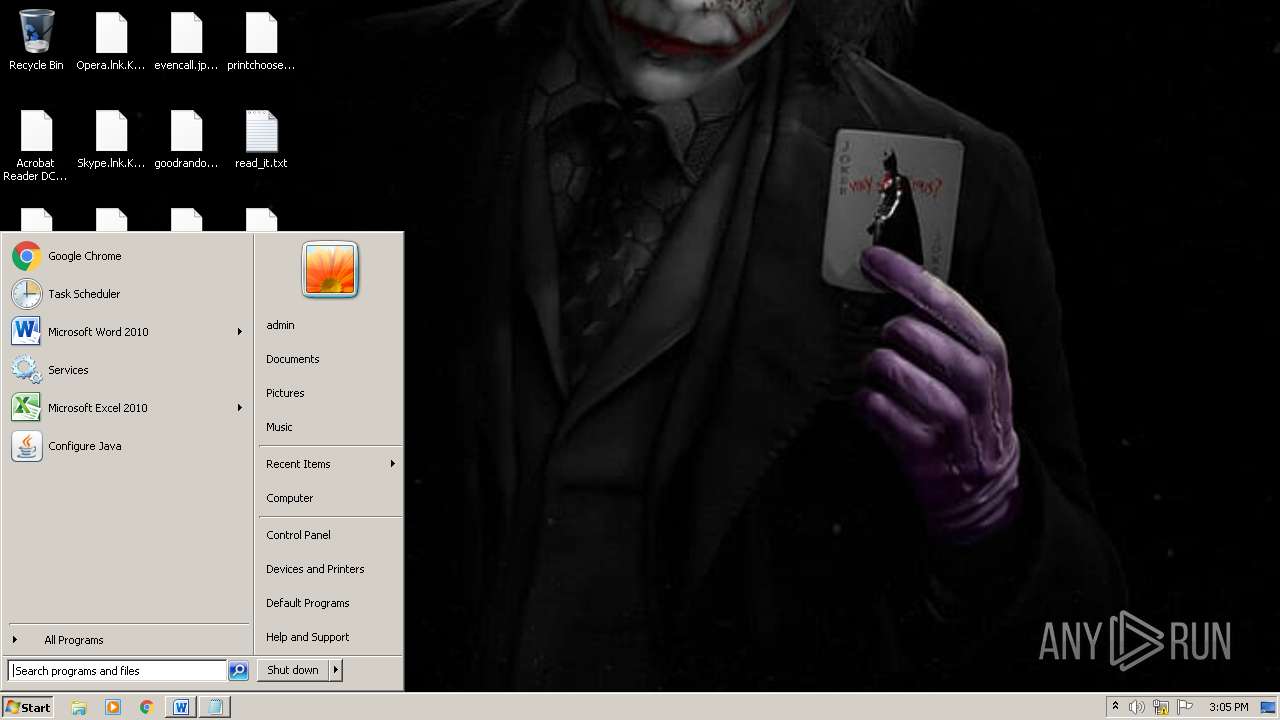Select the Skype.lnk desktop file icon
Image resolution: width=1280 pixels, height=720 pixels.
(x=111, y=140)
